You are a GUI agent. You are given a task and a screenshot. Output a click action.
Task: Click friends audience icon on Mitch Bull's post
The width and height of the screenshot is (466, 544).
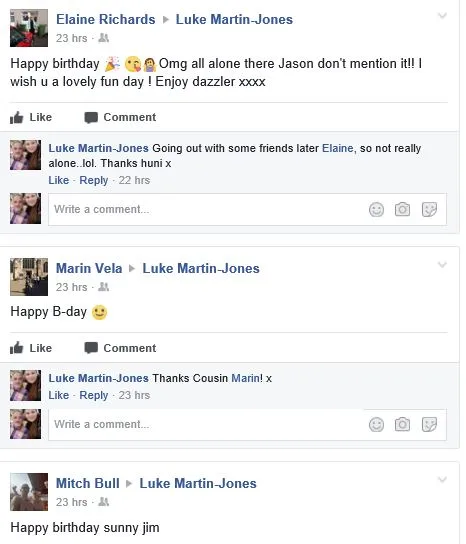(x=103, y=502)
